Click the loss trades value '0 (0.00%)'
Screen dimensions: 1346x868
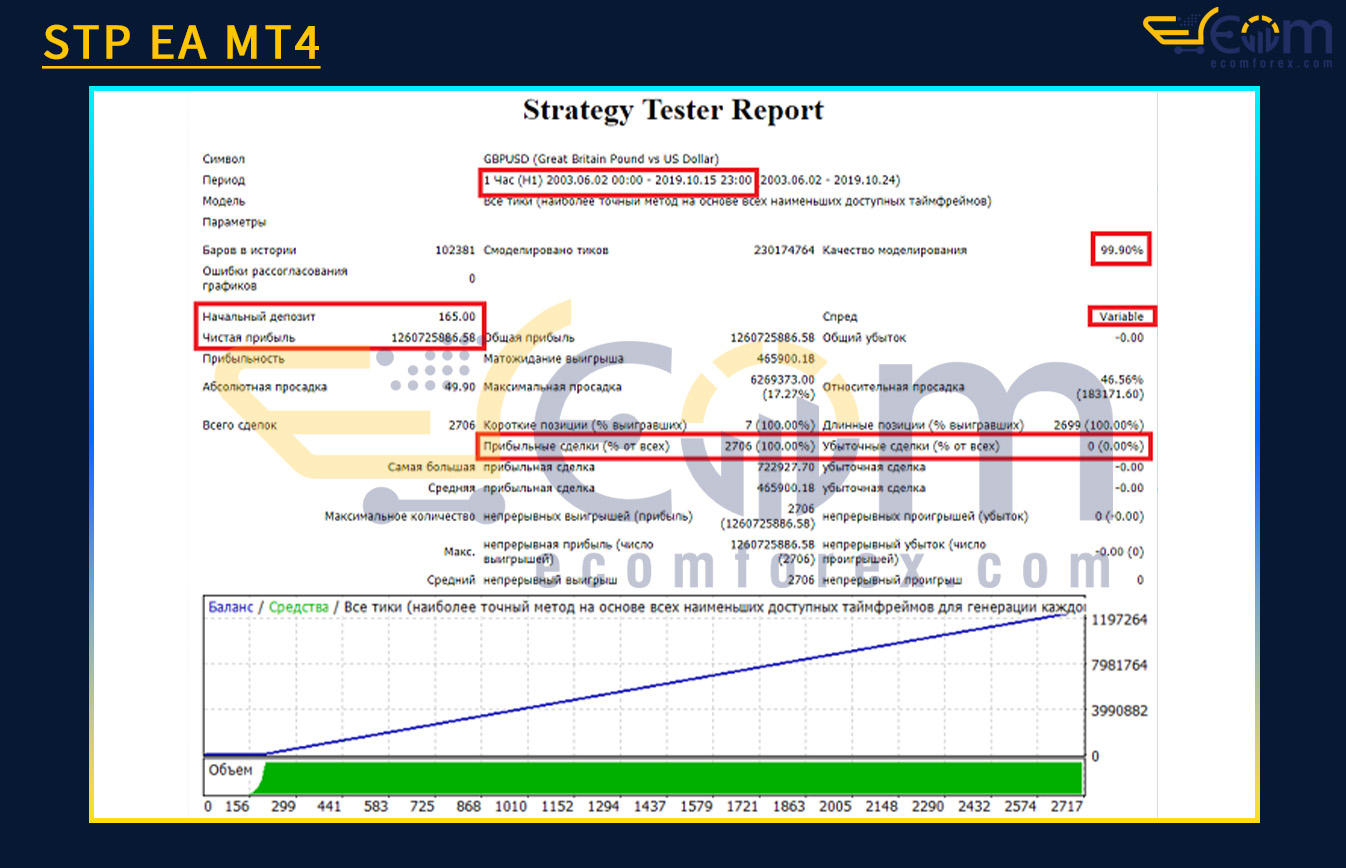coord(1116,446)
